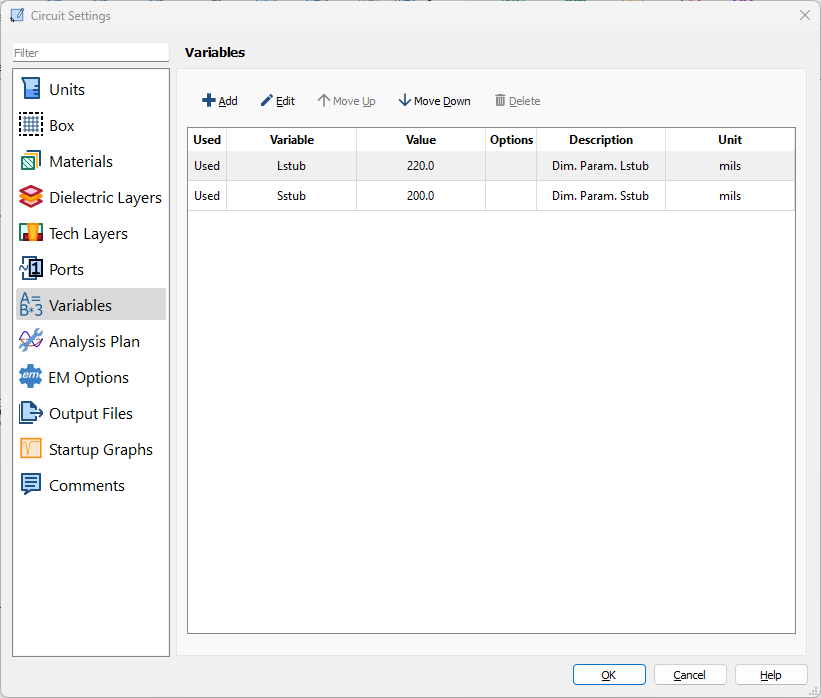Close the Circuit Settings dialog
Viewport: 821px width, 698px height.
coord(805,15)
